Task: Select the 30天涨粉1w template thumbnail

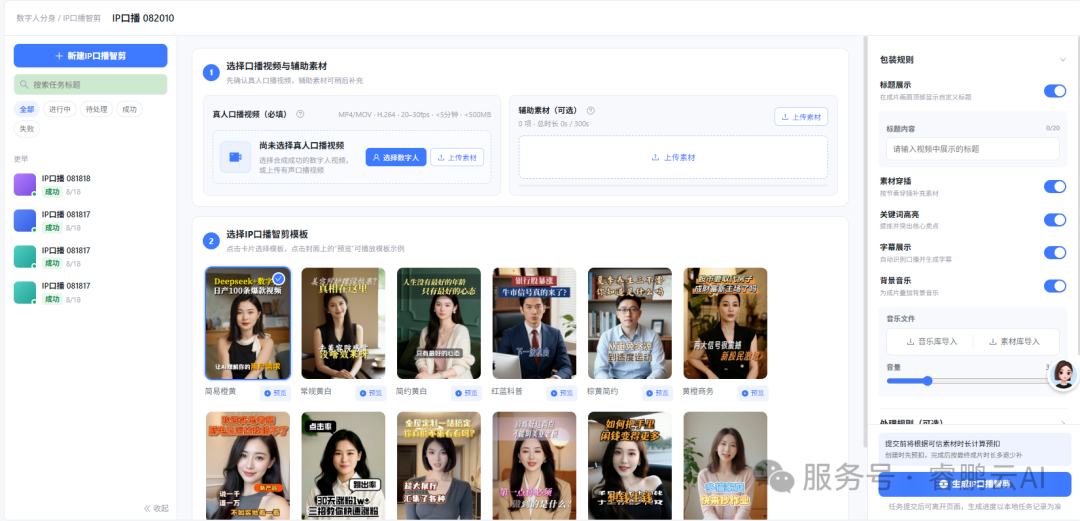Action: (x=343, y=466)
